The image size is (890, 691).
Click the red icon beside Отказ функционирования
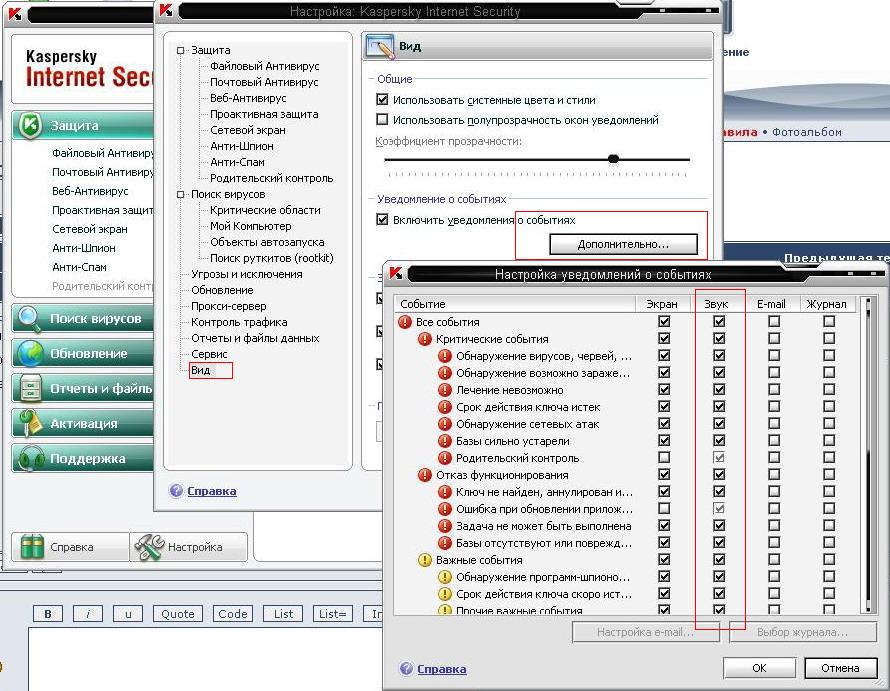click(x=425, y=475)
